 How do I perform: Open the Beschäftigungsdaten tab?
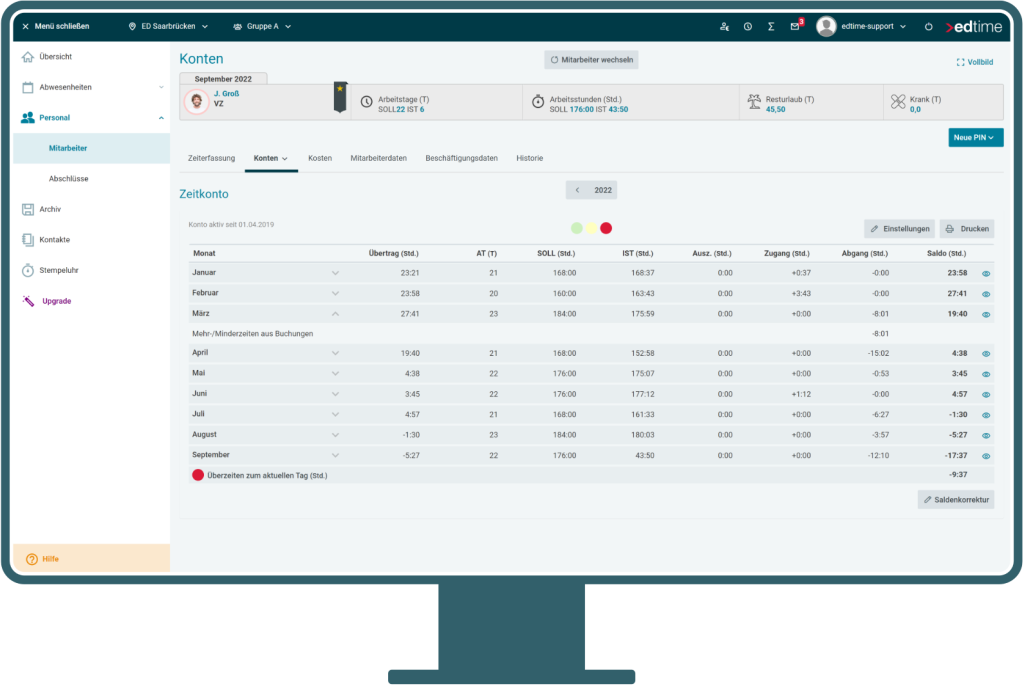coord(461,158)
